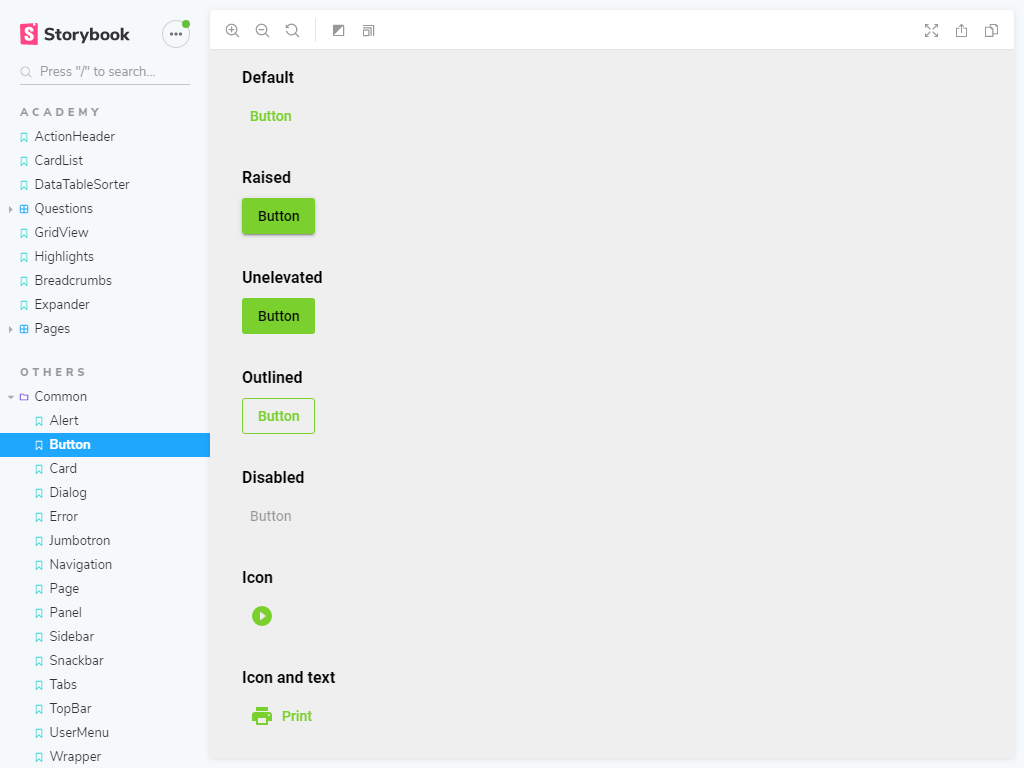
Task: Expand the Pages tree group
Action: coord(52,329)
